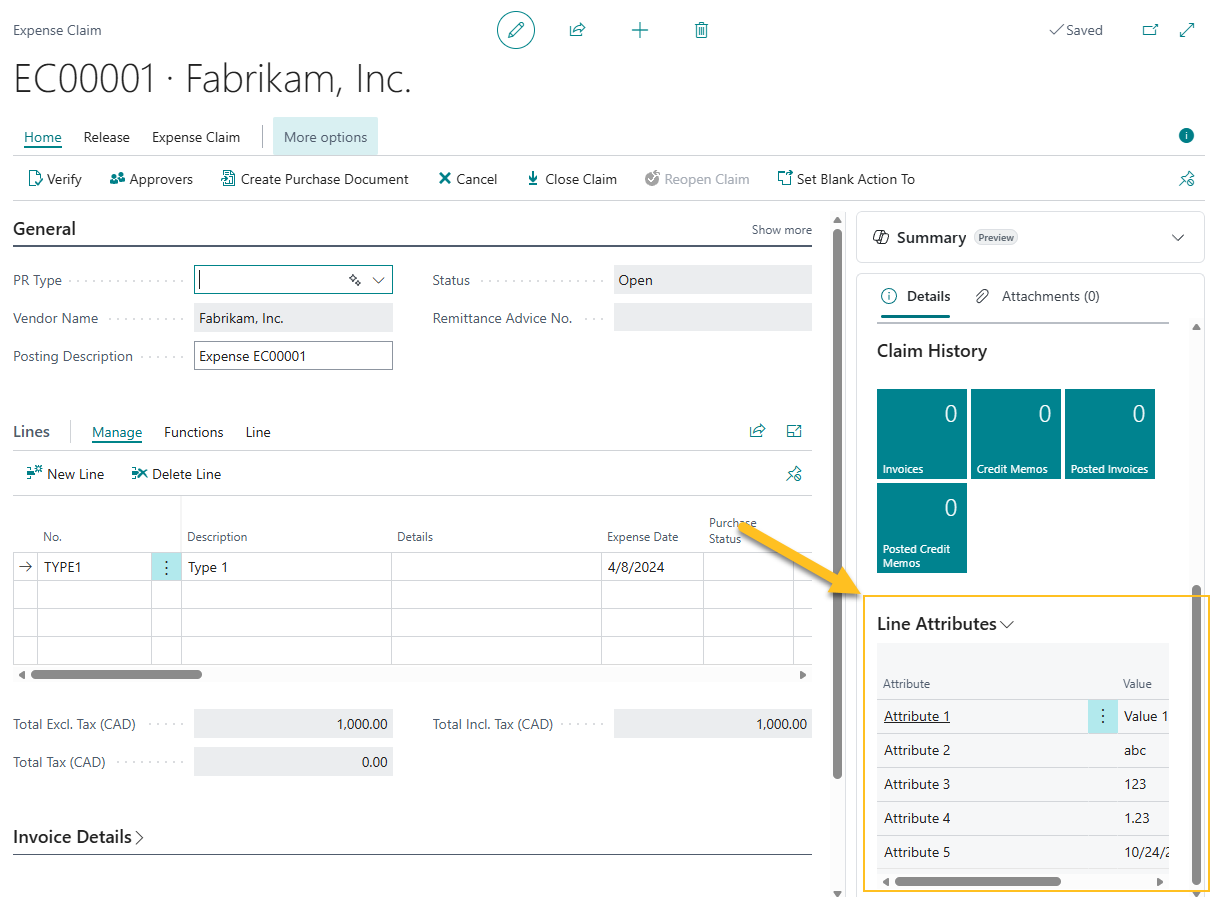
Task: Collapse the Summary panel chevron
Action: [1177, 237]
